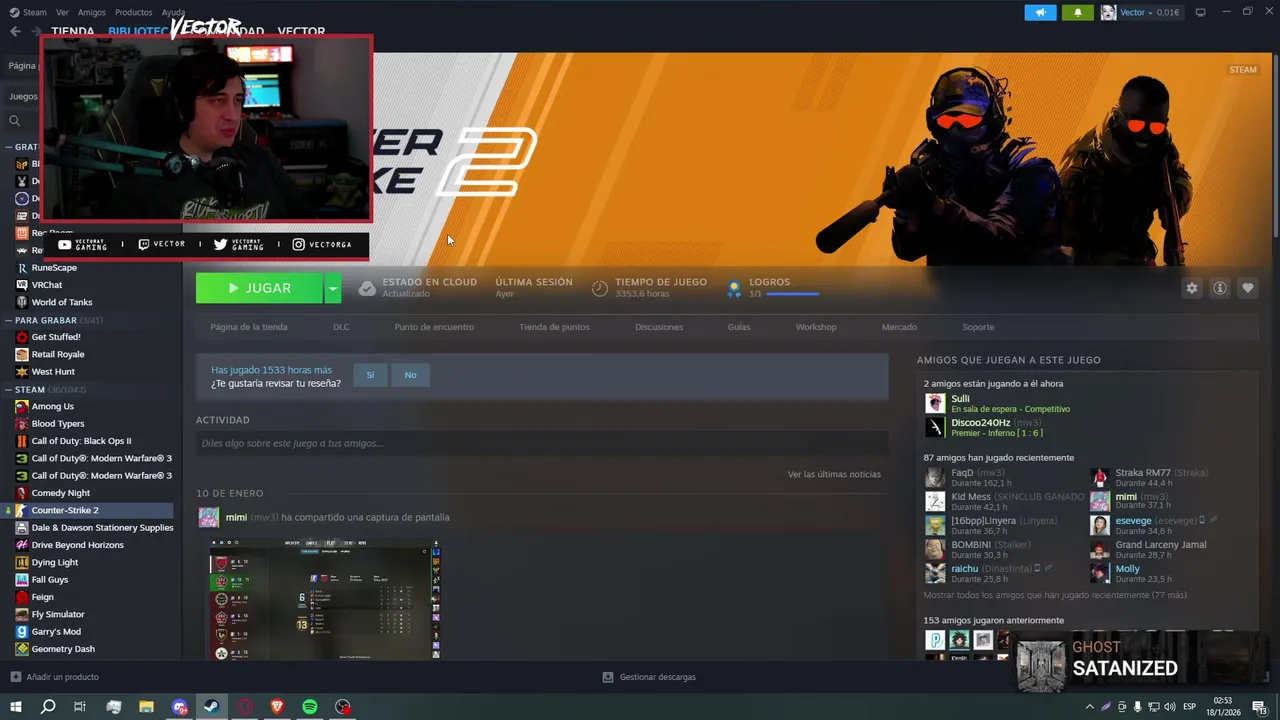The width and height of the screenshot is (1280, 720).
Task: Select Dale & Dawson Stationery Supplies
Action: click(102, 528)
